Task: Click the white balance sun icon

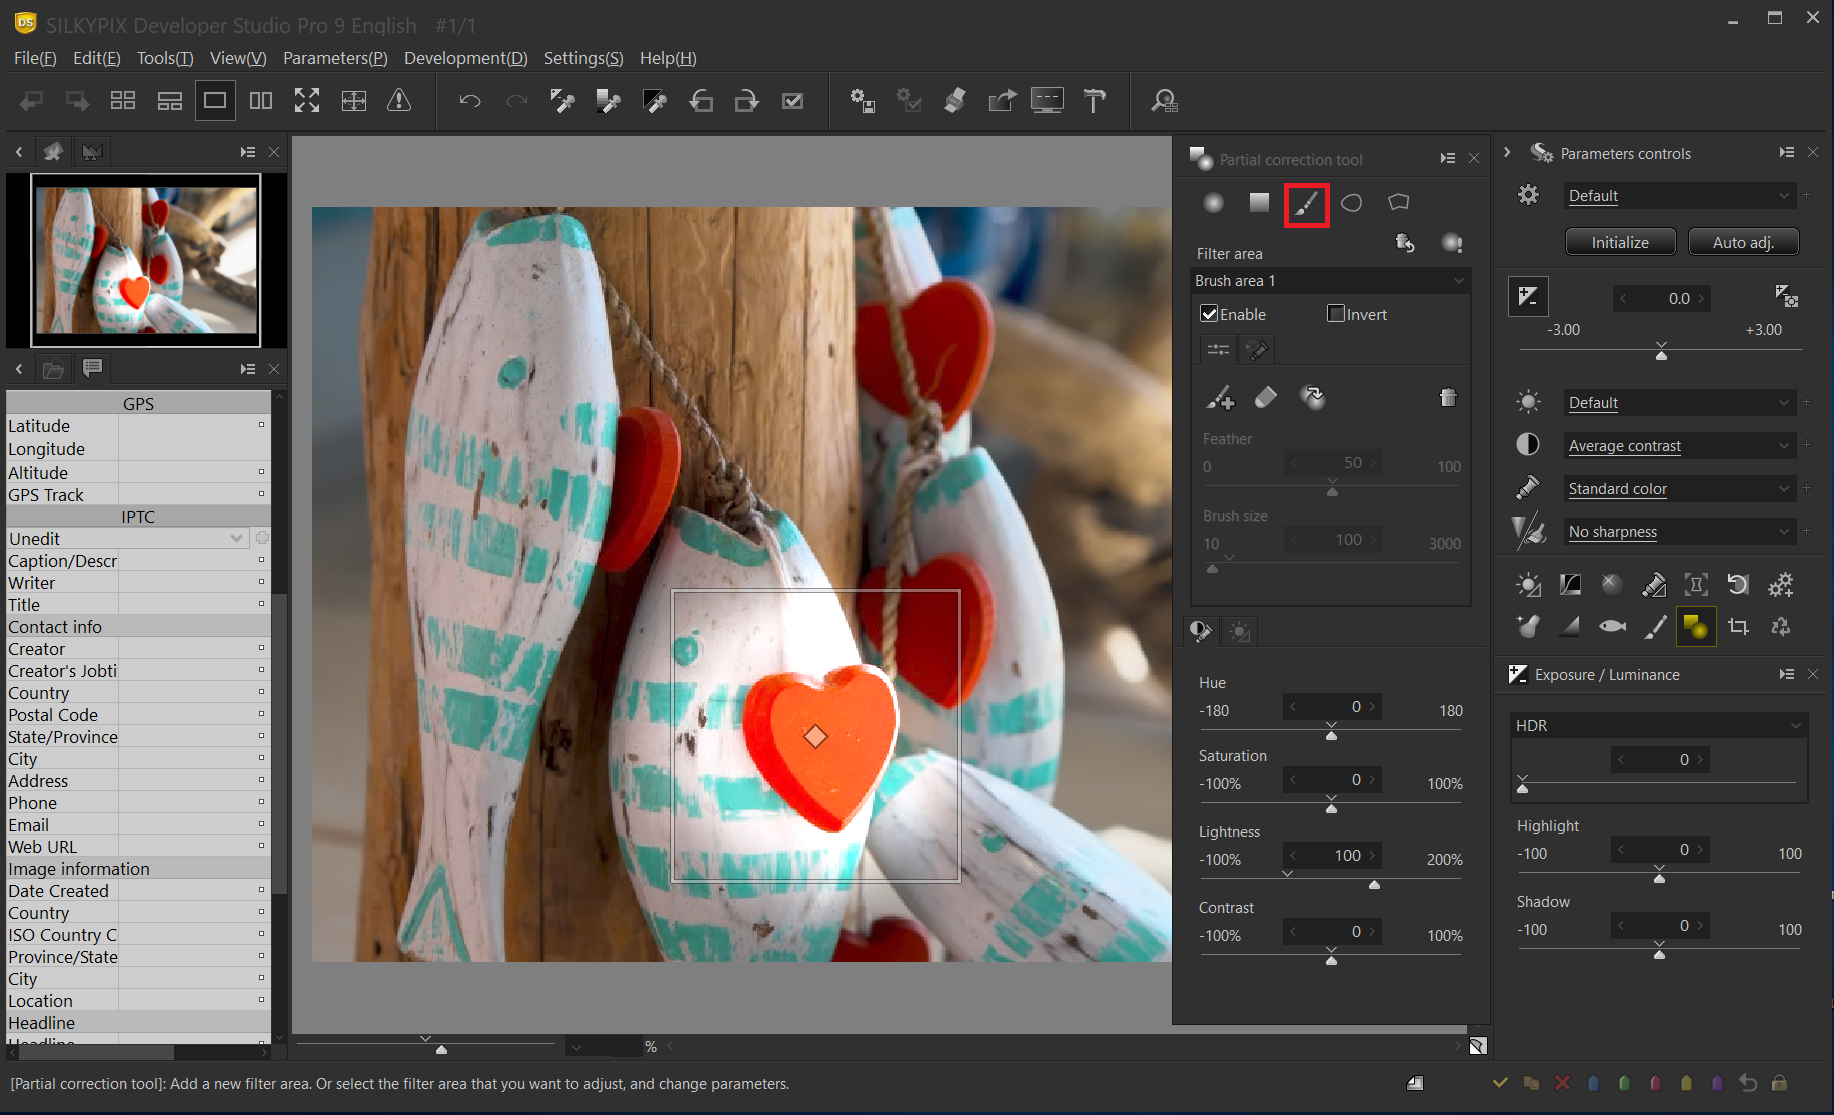Action: pyautogui.click(x=1528, y=403)
